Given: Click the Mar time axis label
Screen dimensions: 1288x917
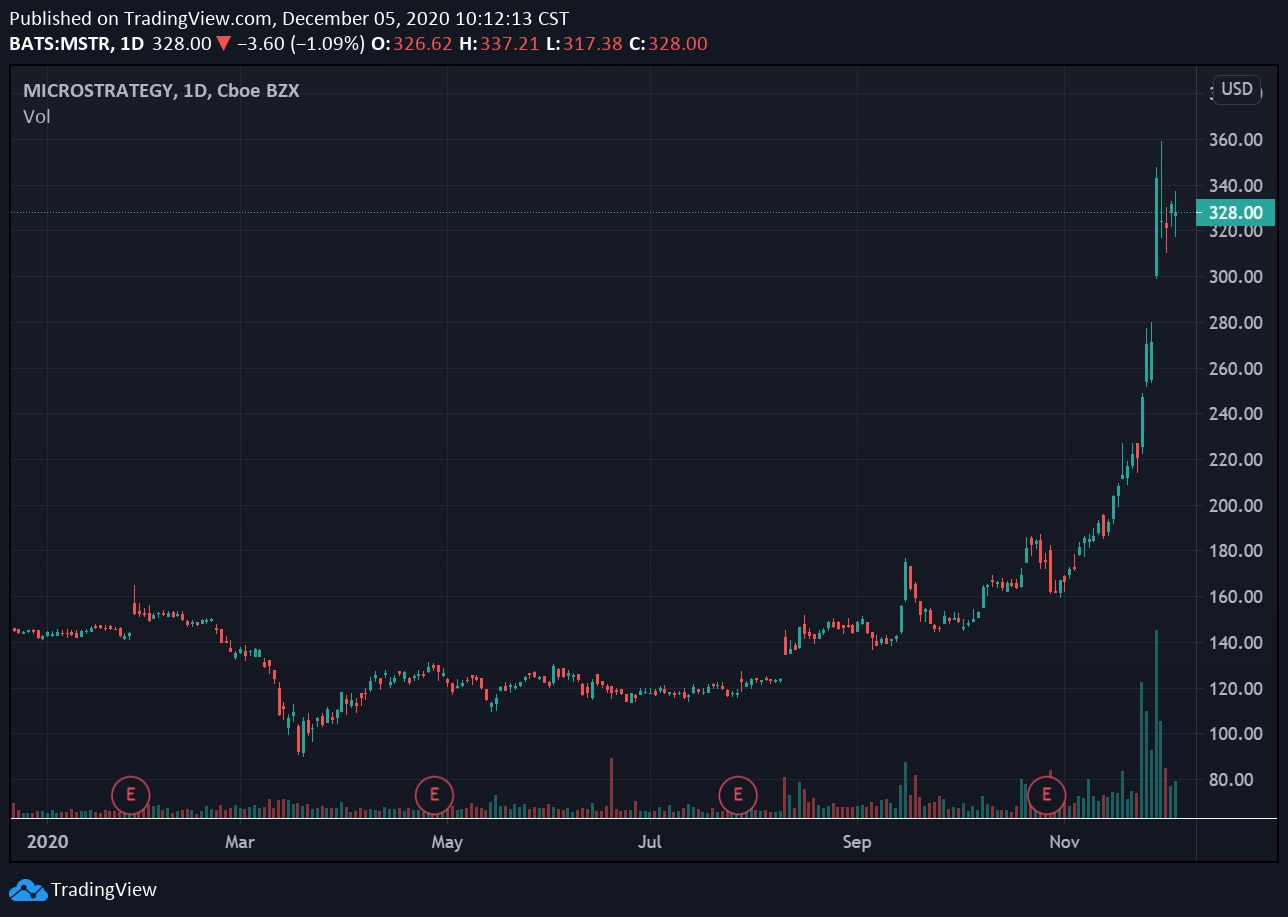Looking at the screenshot, I should coord(240,842).
